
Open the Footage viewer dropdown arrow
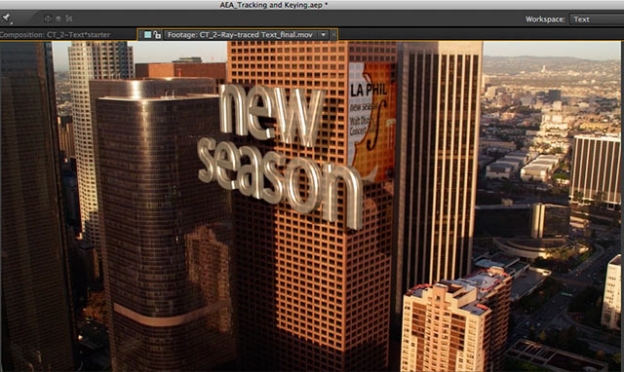point(324,35)
